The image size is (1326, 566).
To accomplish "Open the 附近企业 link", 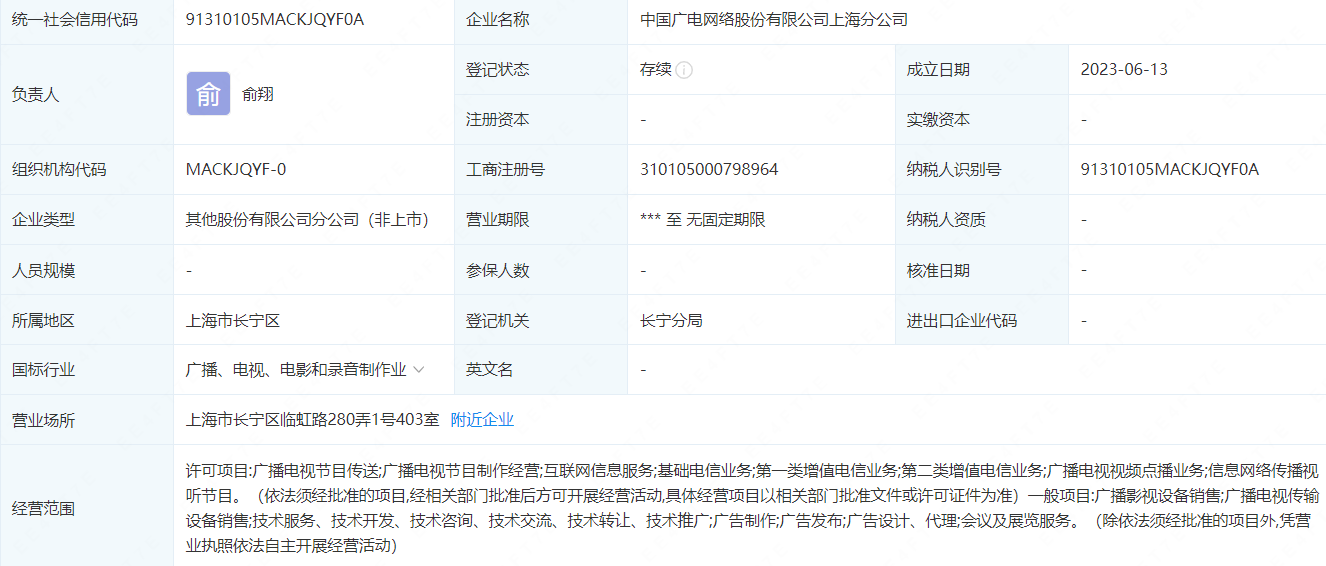I will [482, 420].
